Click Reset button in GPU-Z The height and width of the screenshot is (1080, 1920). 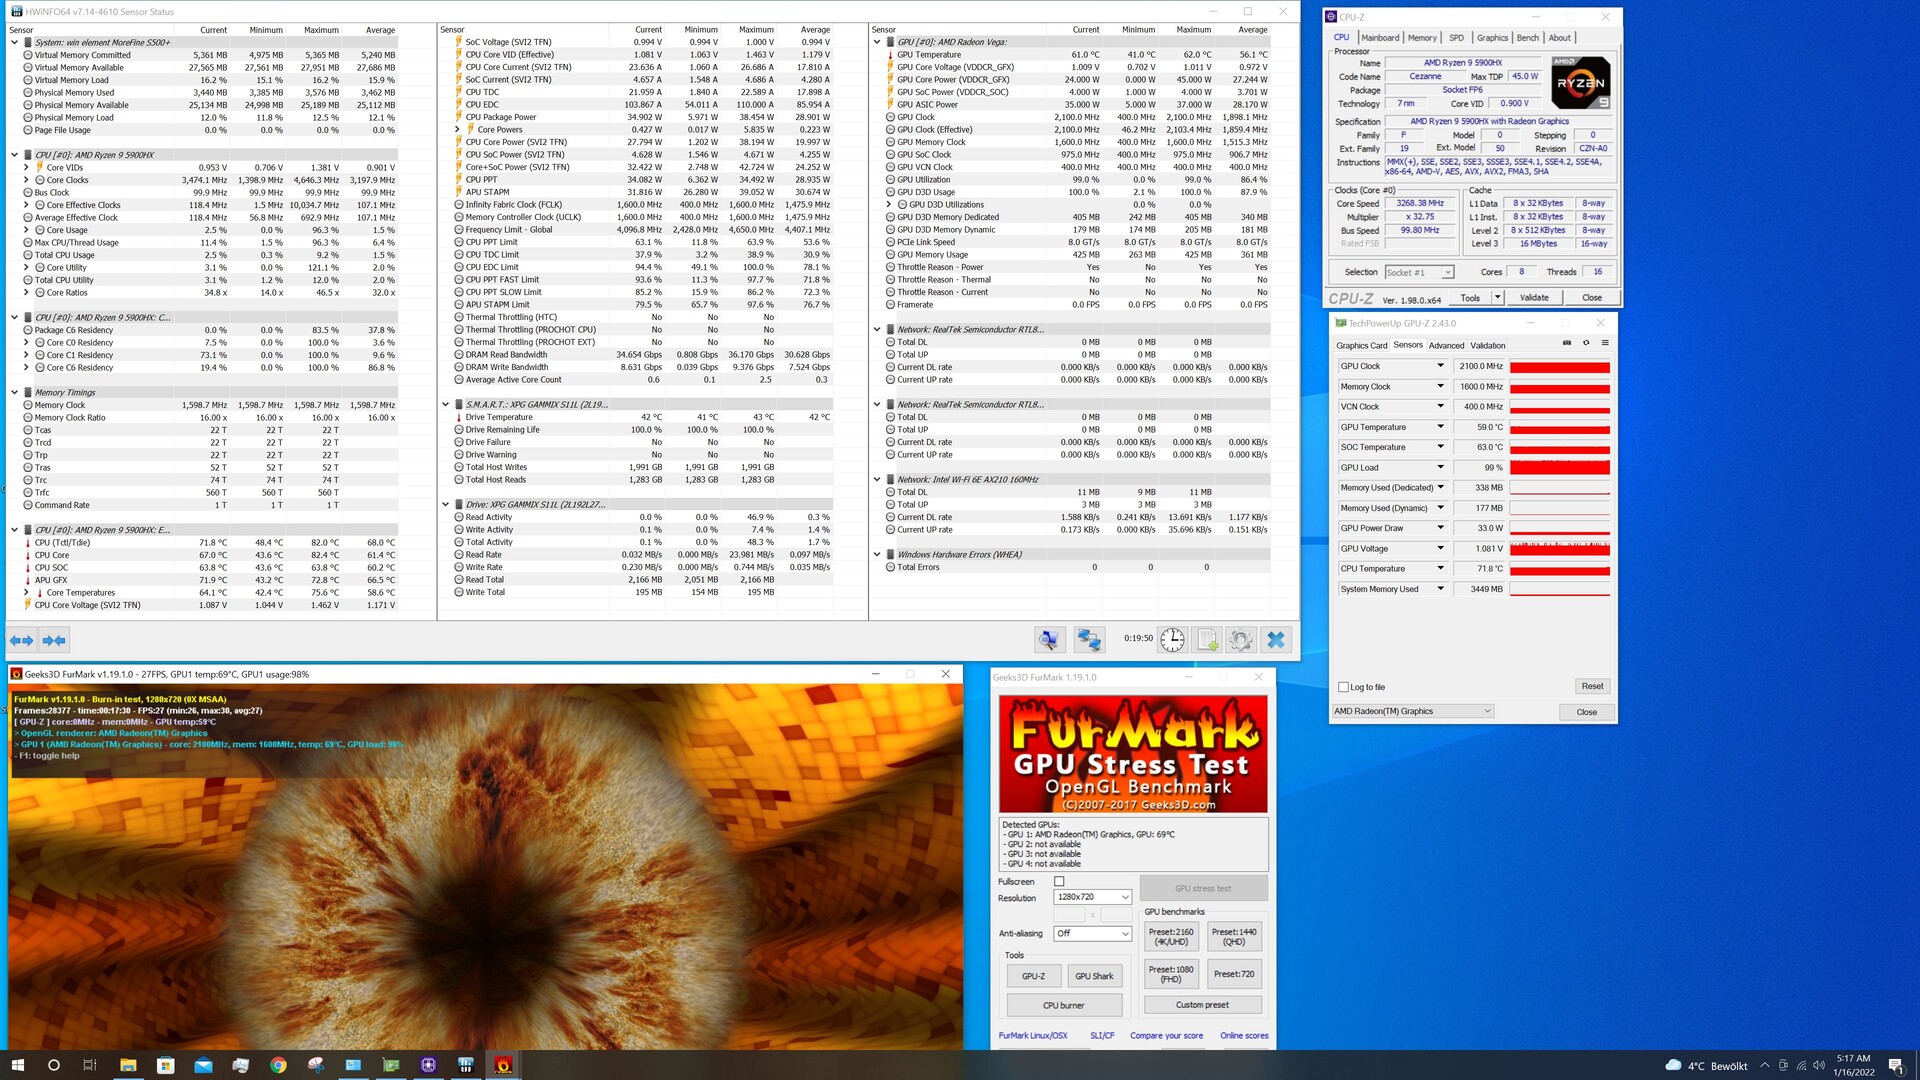pos(1592,686)
